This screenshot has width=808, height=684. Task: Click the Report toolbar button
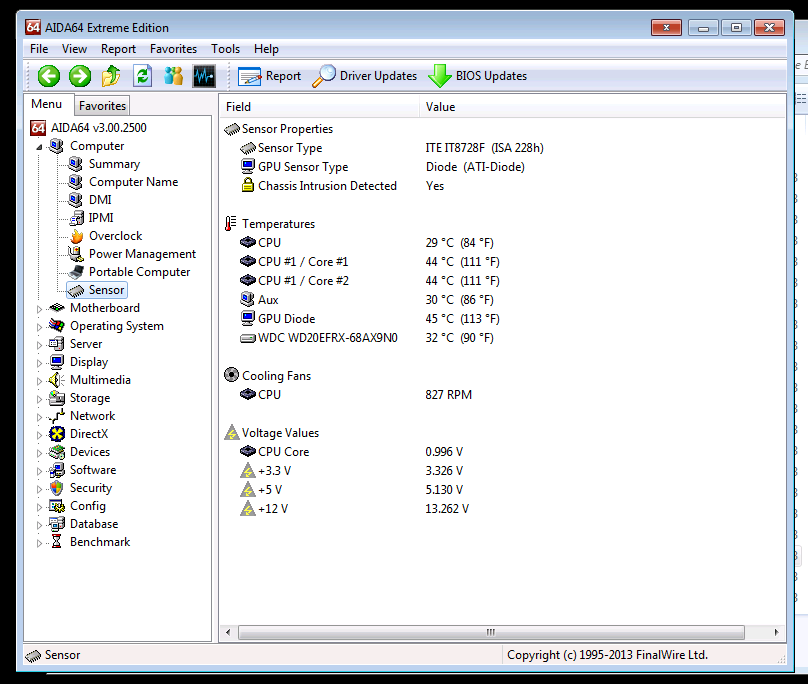click(270, 76)
